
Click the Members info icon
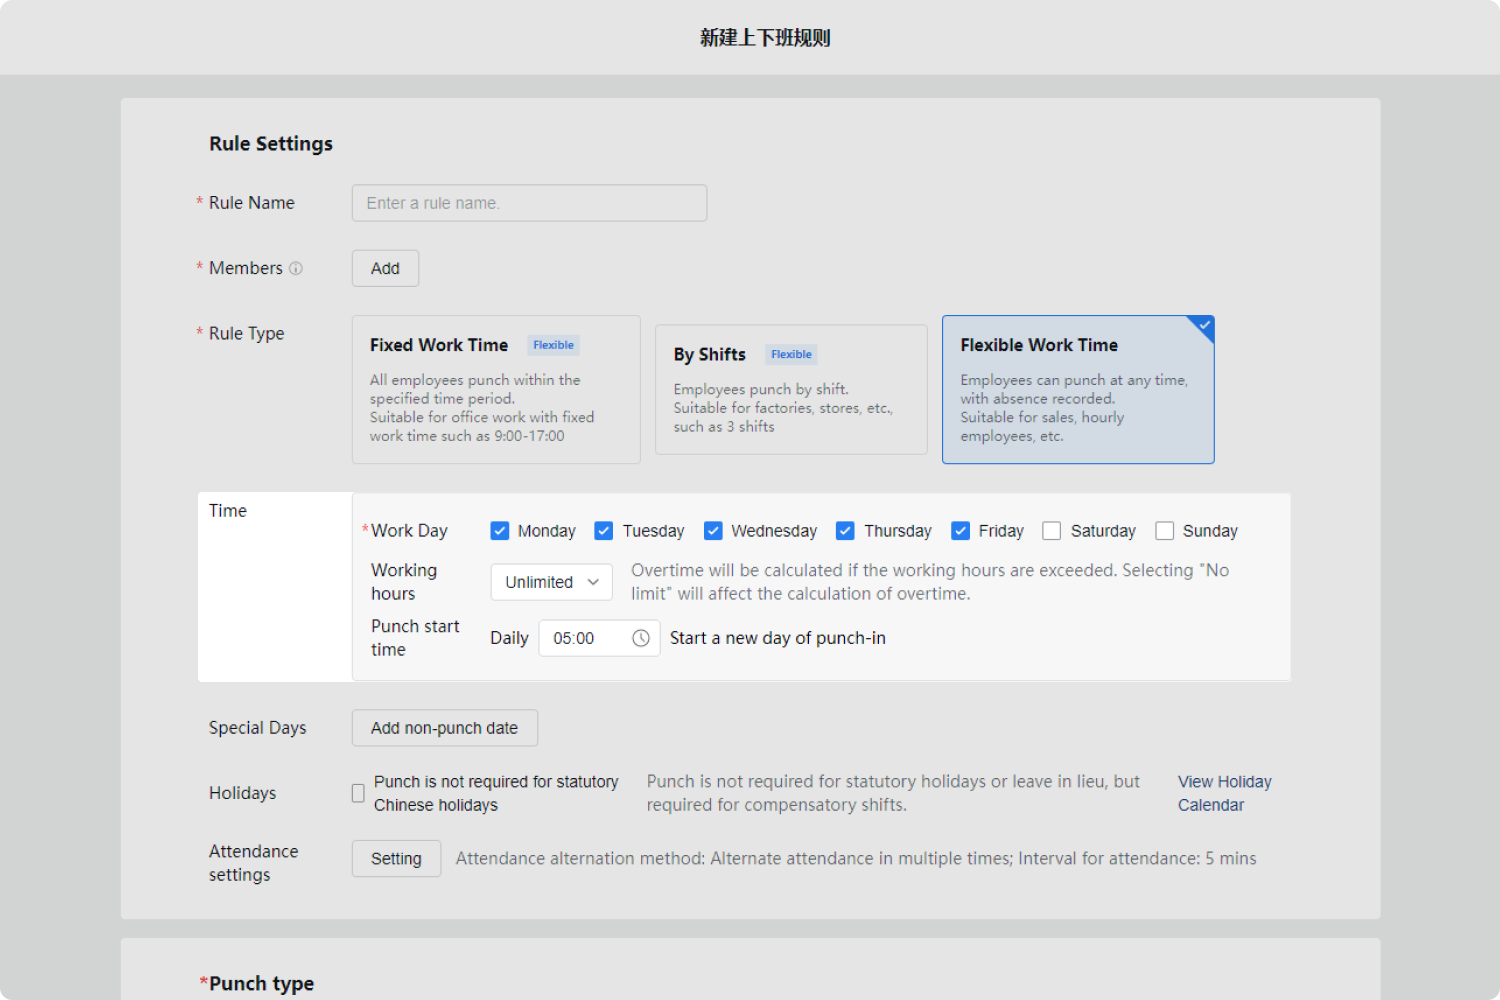click(296, 268)
